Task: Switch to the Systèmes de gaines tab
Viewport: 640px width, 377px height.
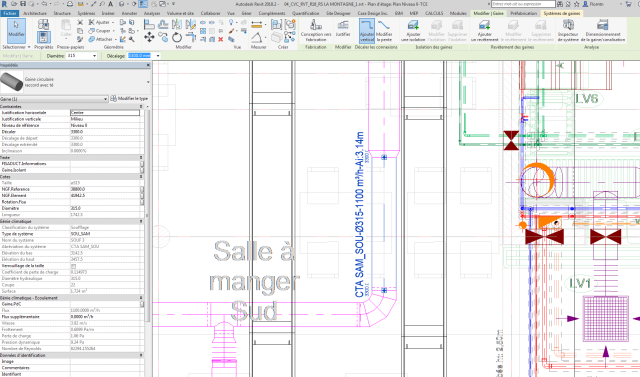Action: (x=562, y=13)
